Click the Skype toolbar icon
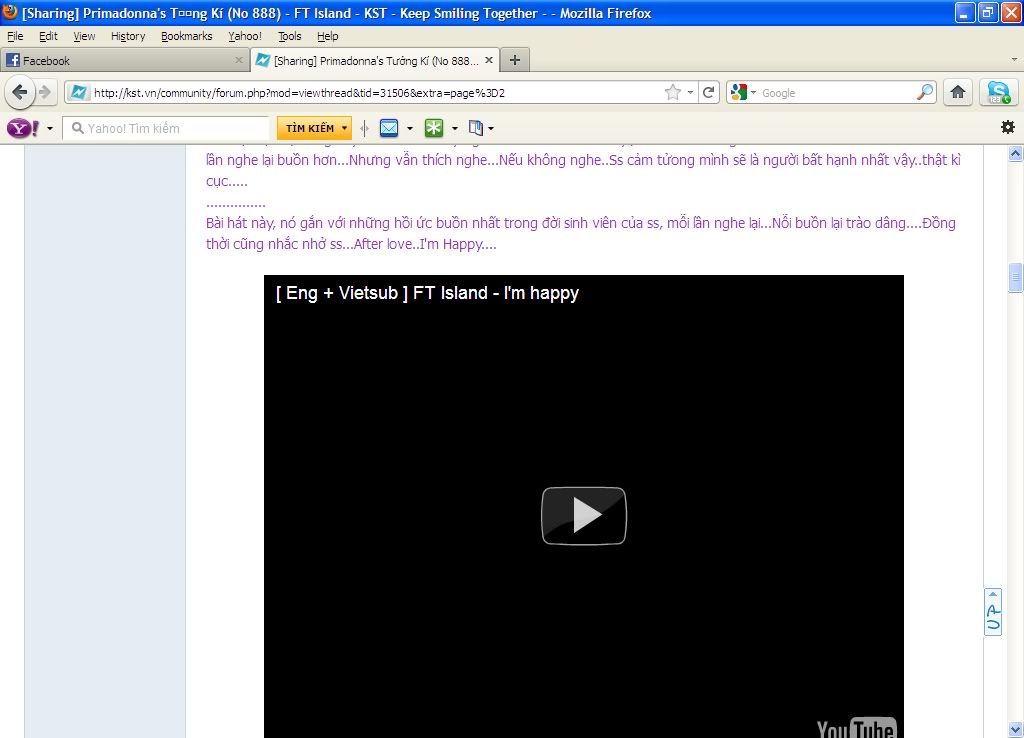Screen dimensions: 1024x738 click(x=998, y=92)
